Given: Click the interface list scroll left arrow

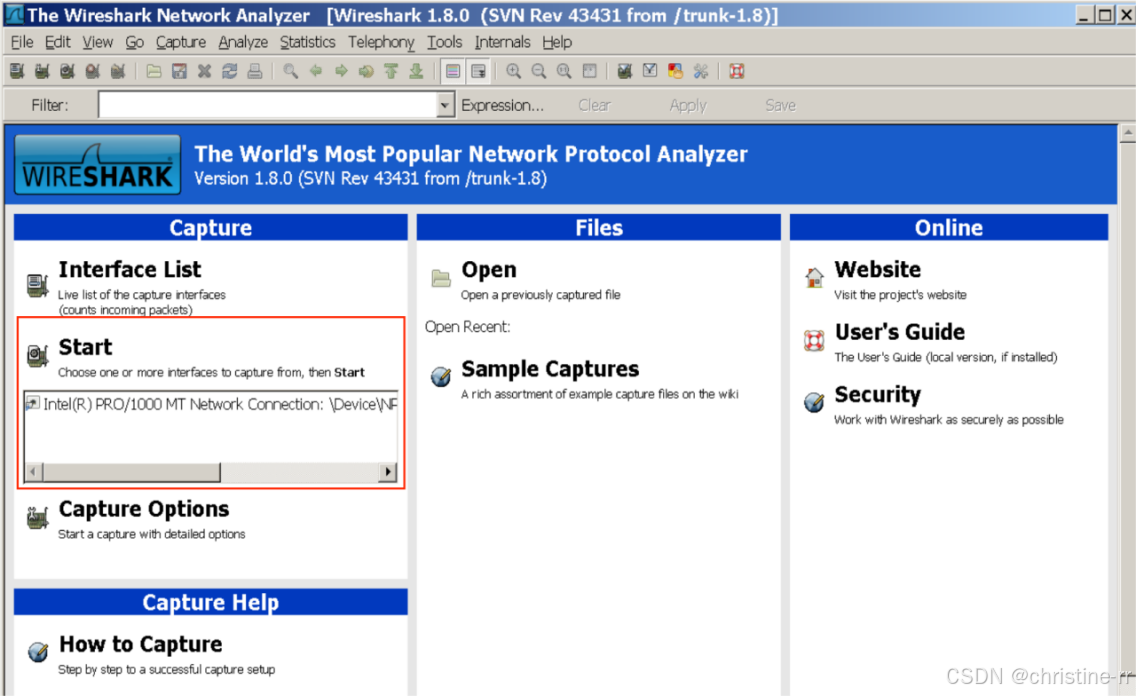Looking at the screenshot, I should pyautogui.click(x=33, y=472).
